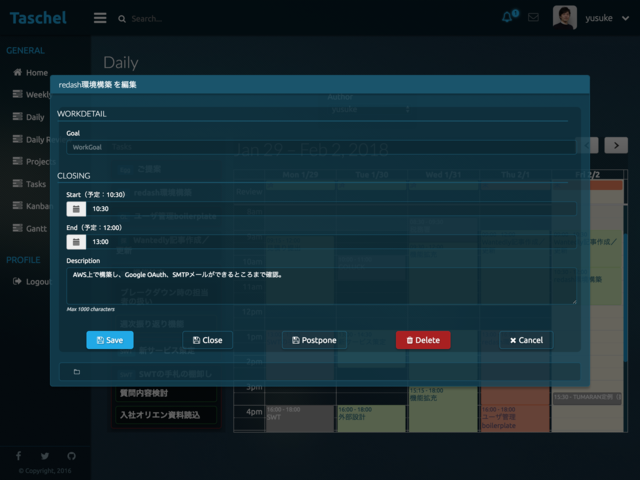
Task: Click the hamburger menu icon
Action: pyautogui.click(x=100, y=18)
